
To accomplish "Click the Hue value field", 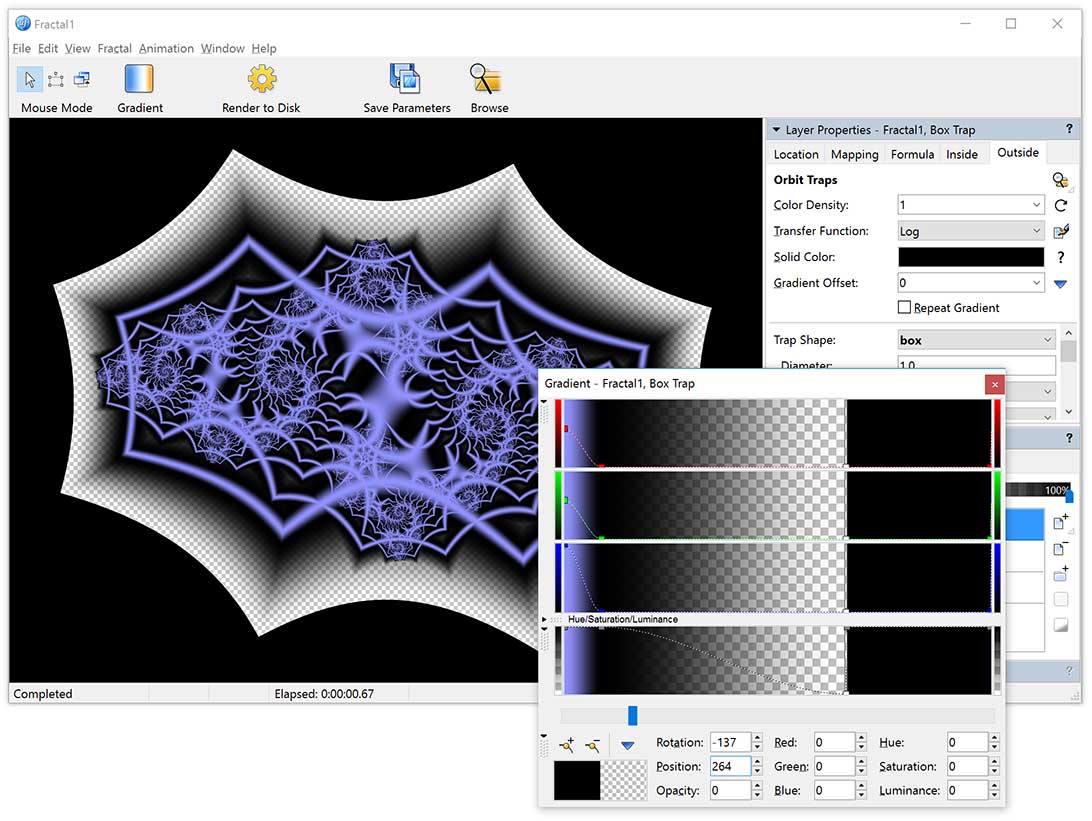I will pyautogui.click(x=967, y=742).
